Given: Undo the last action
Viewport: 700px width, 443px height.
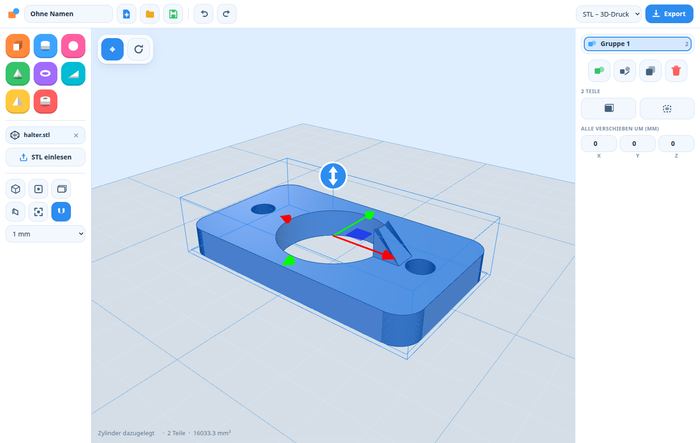Looking at the screenshot, I should [204, 14].
